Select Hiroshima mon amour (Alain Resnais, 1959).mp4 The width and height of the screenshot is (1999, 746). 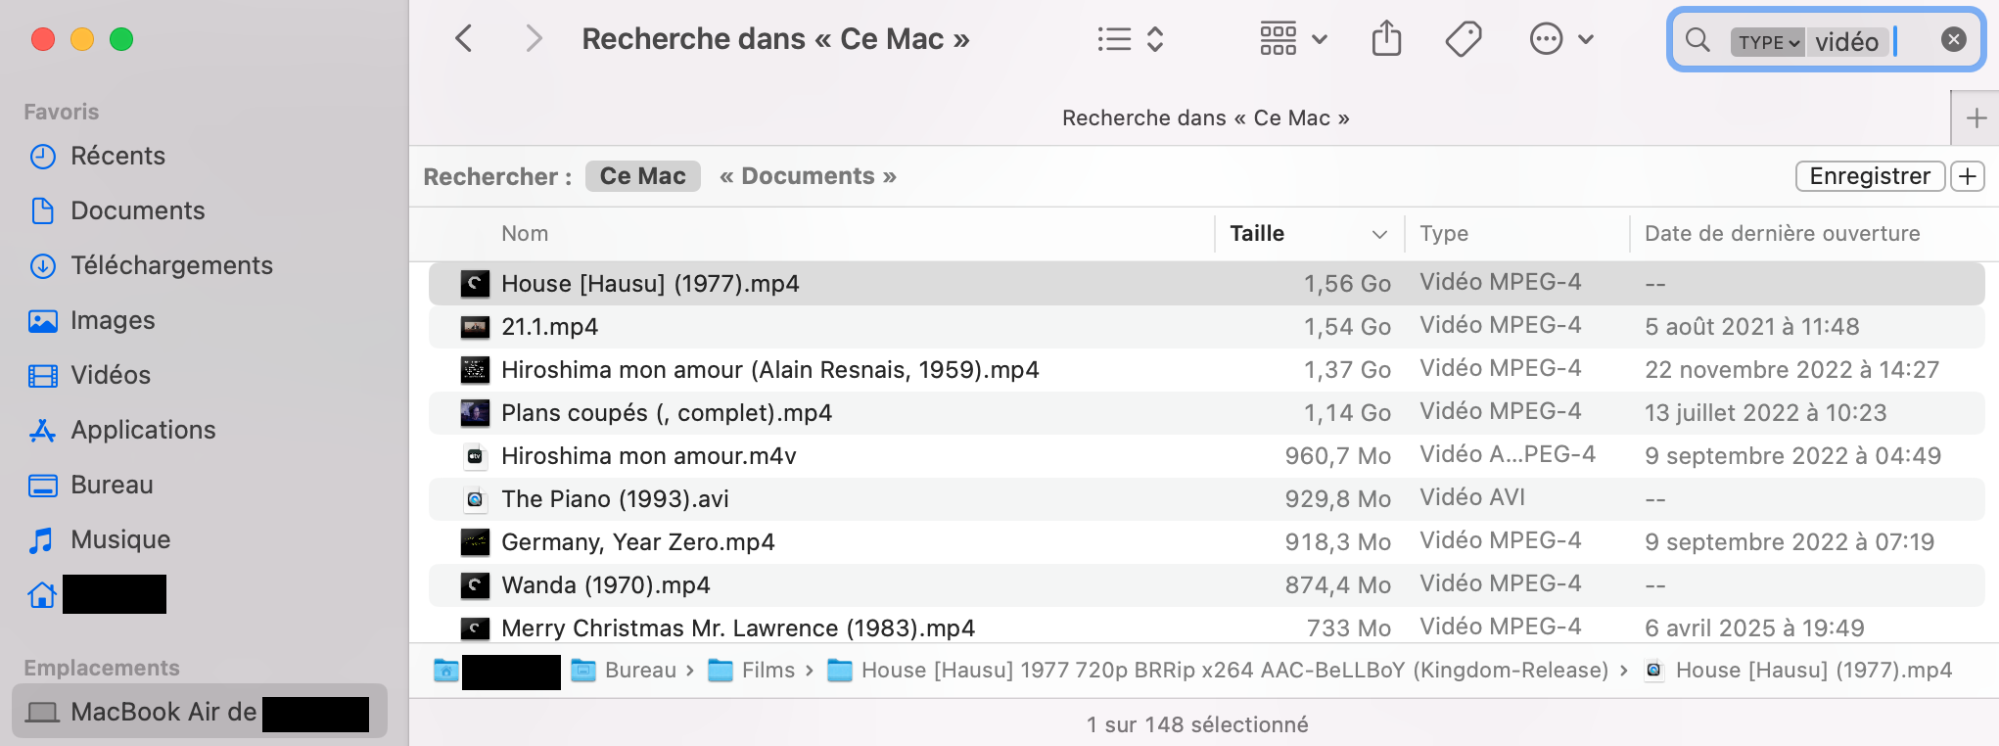(x=1206, y=370)
